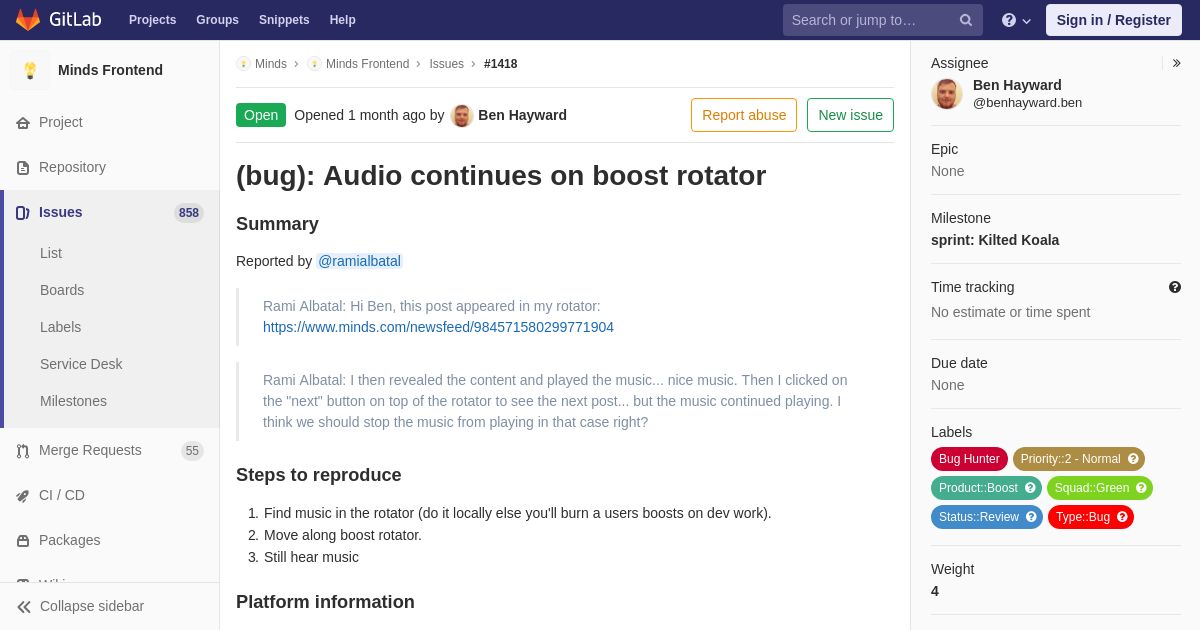Click the help icon on Type::Bug label
The image size is (1200, 630).
[1122, 517]
